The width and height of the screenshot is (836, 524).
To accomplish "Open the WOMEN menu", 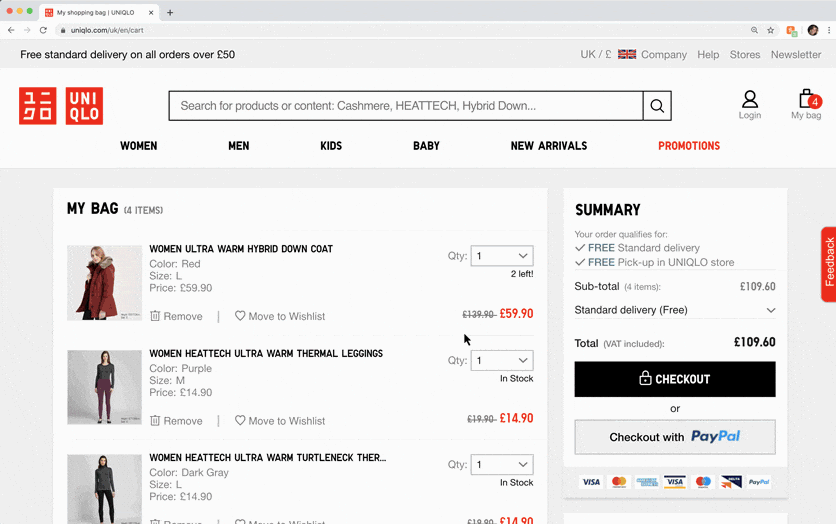I will [139, 146].
